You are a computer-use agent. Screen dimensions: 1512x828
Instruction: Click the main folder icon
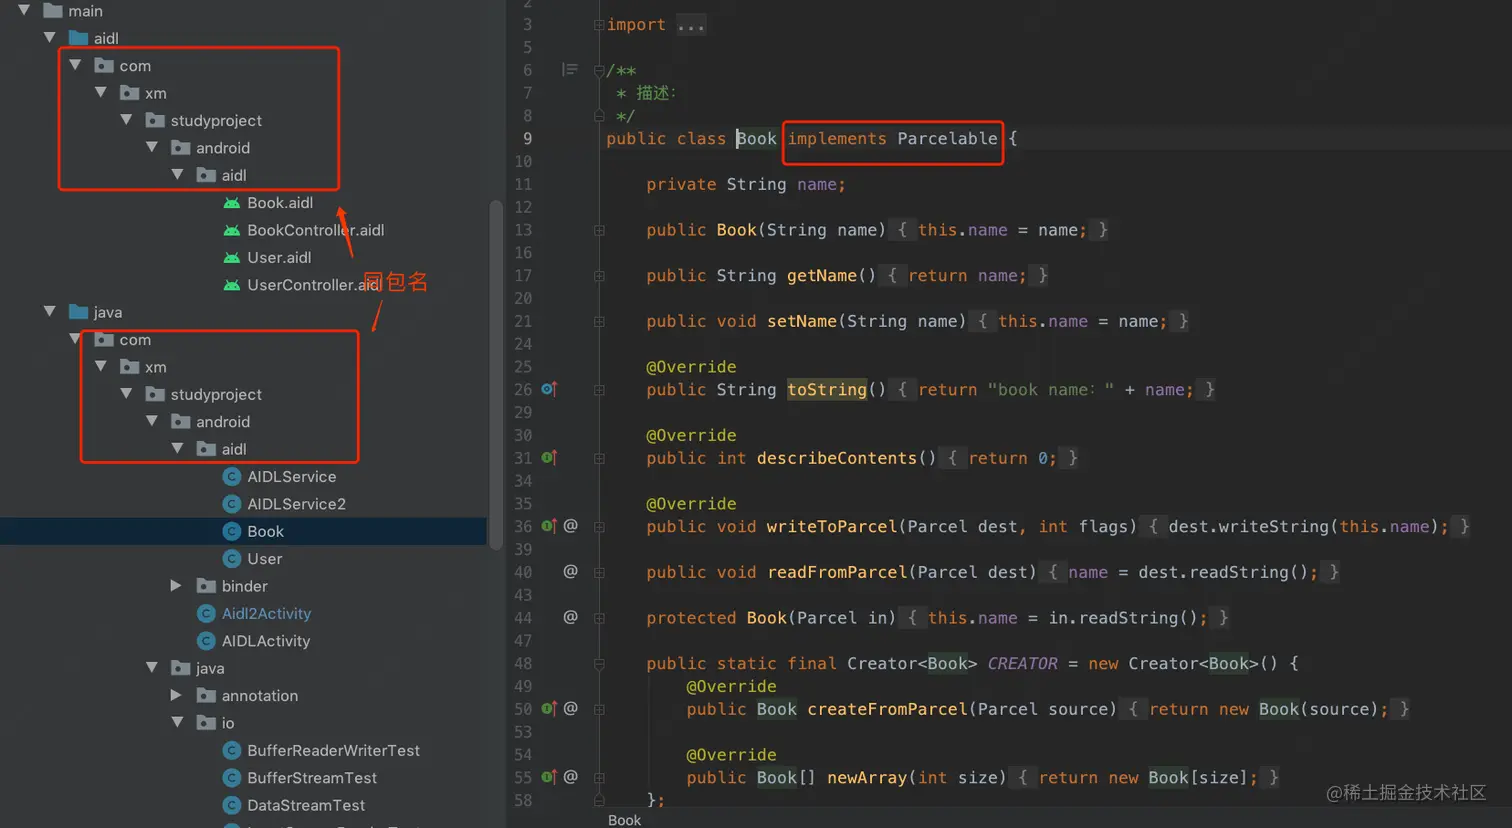coord(53,10)
